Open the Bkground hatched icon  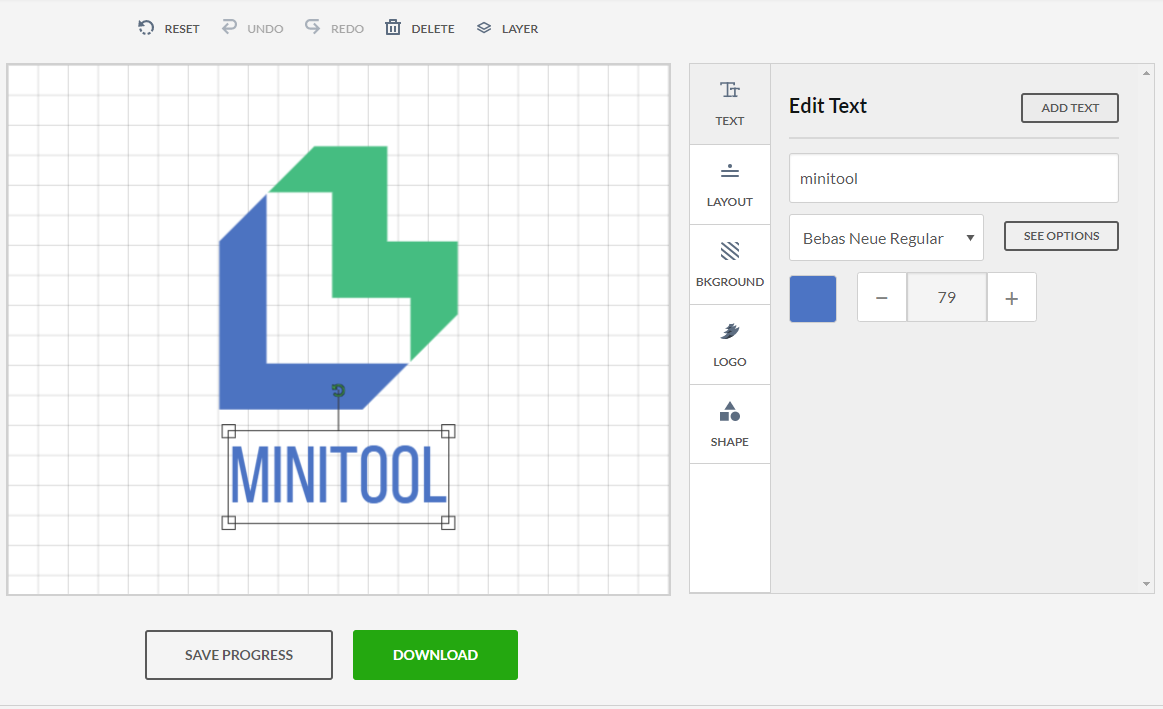[x=730, y=251]
